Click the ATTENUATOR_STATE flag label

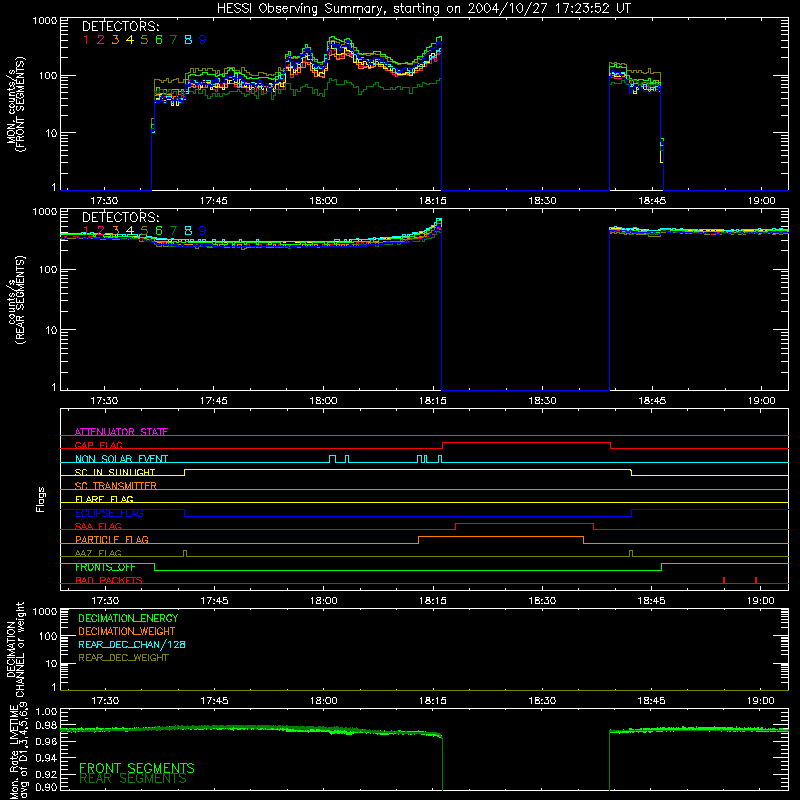(x=121, y=432)
